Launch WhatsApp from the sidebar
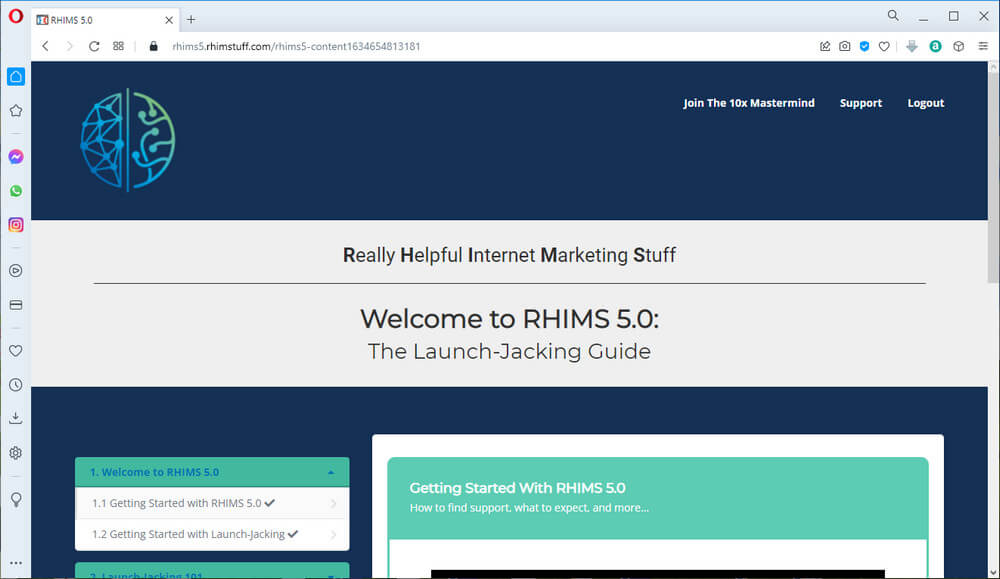Screen dimensions: 1000x579 (16, 191)
